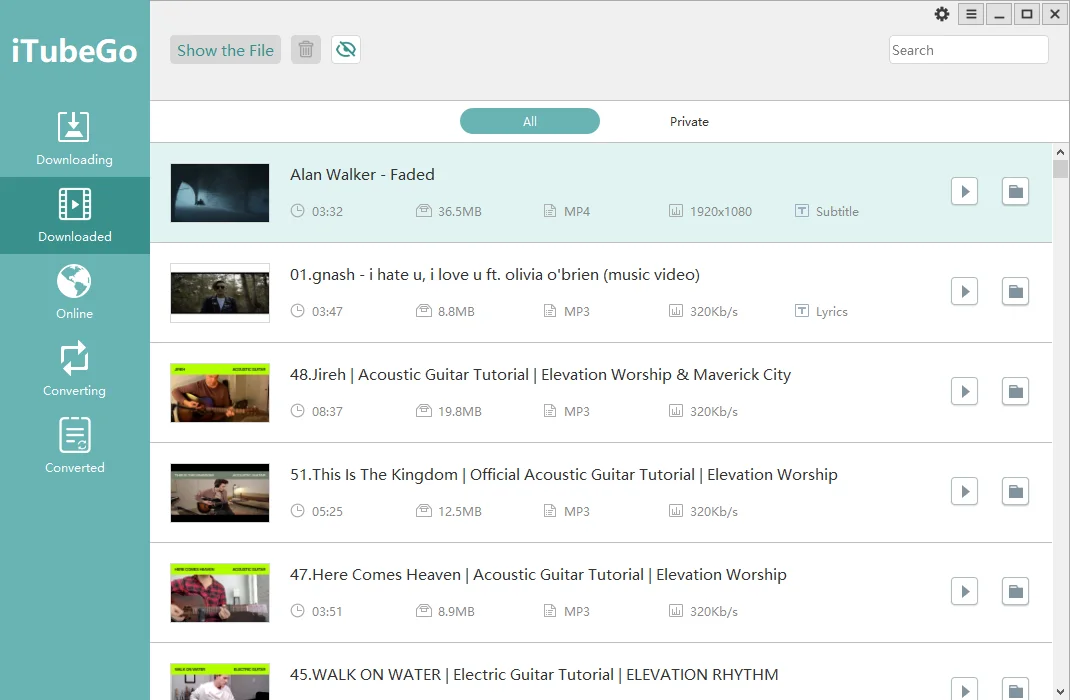
Task: Toggle the private mode eye icon
Action: (x=346, y=50)
